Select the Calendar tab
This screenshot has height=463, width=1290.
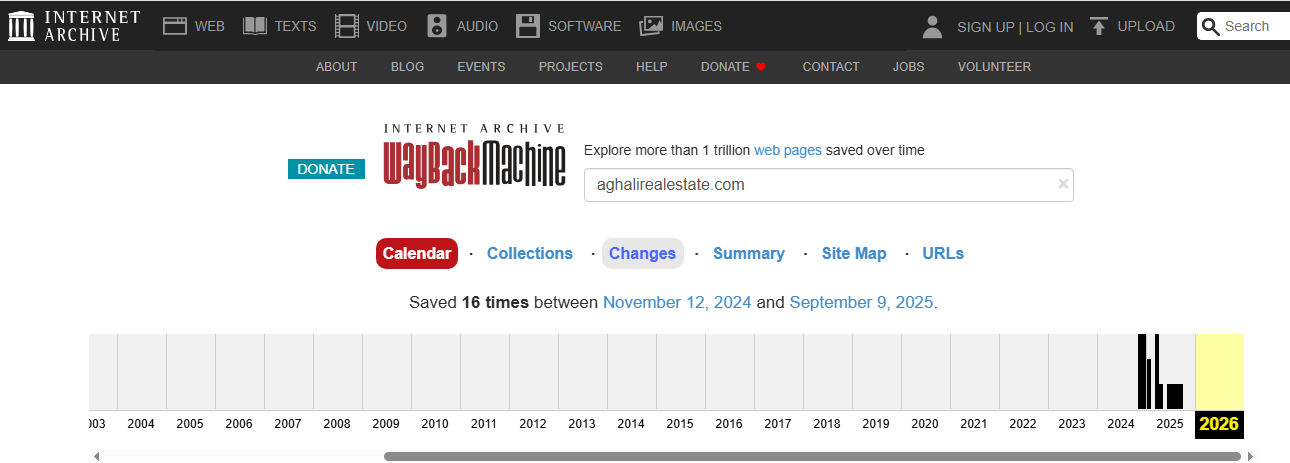417,253
